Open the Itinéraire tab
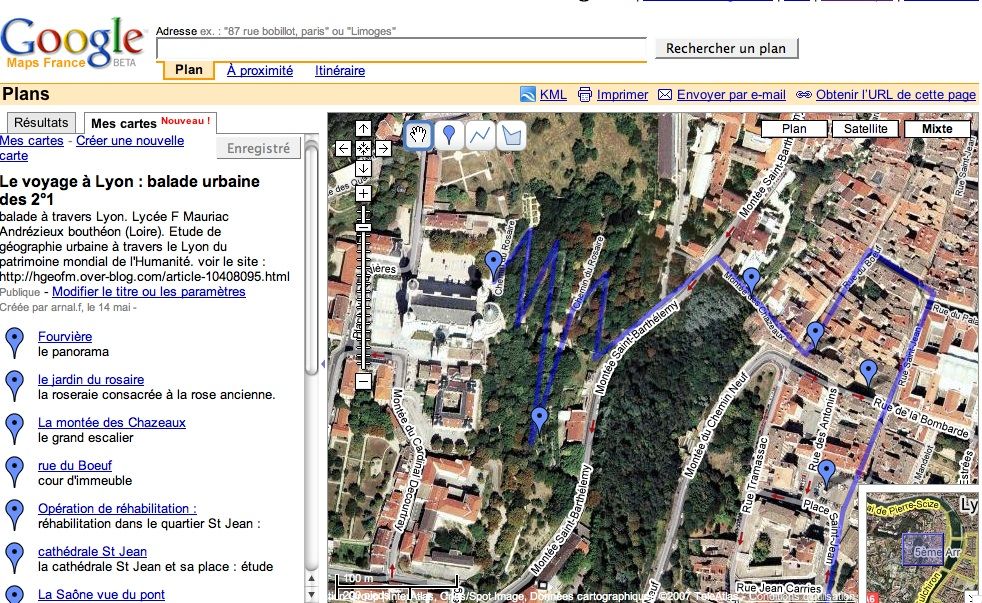This screenshot has width=982, height=603. tap(340, 71)
